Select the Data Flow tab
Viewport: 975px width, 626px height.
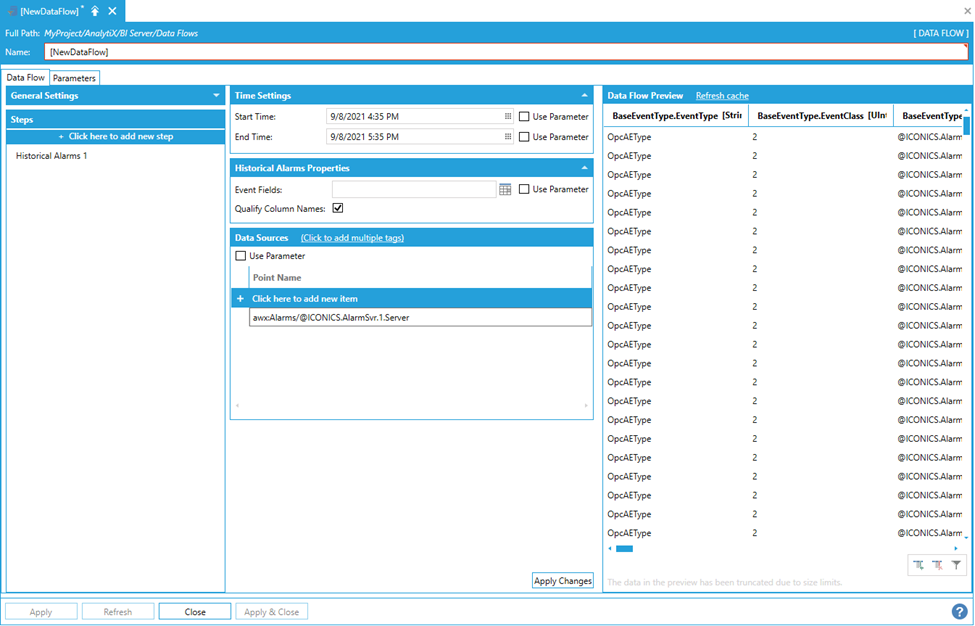click(x=26, y=77)
